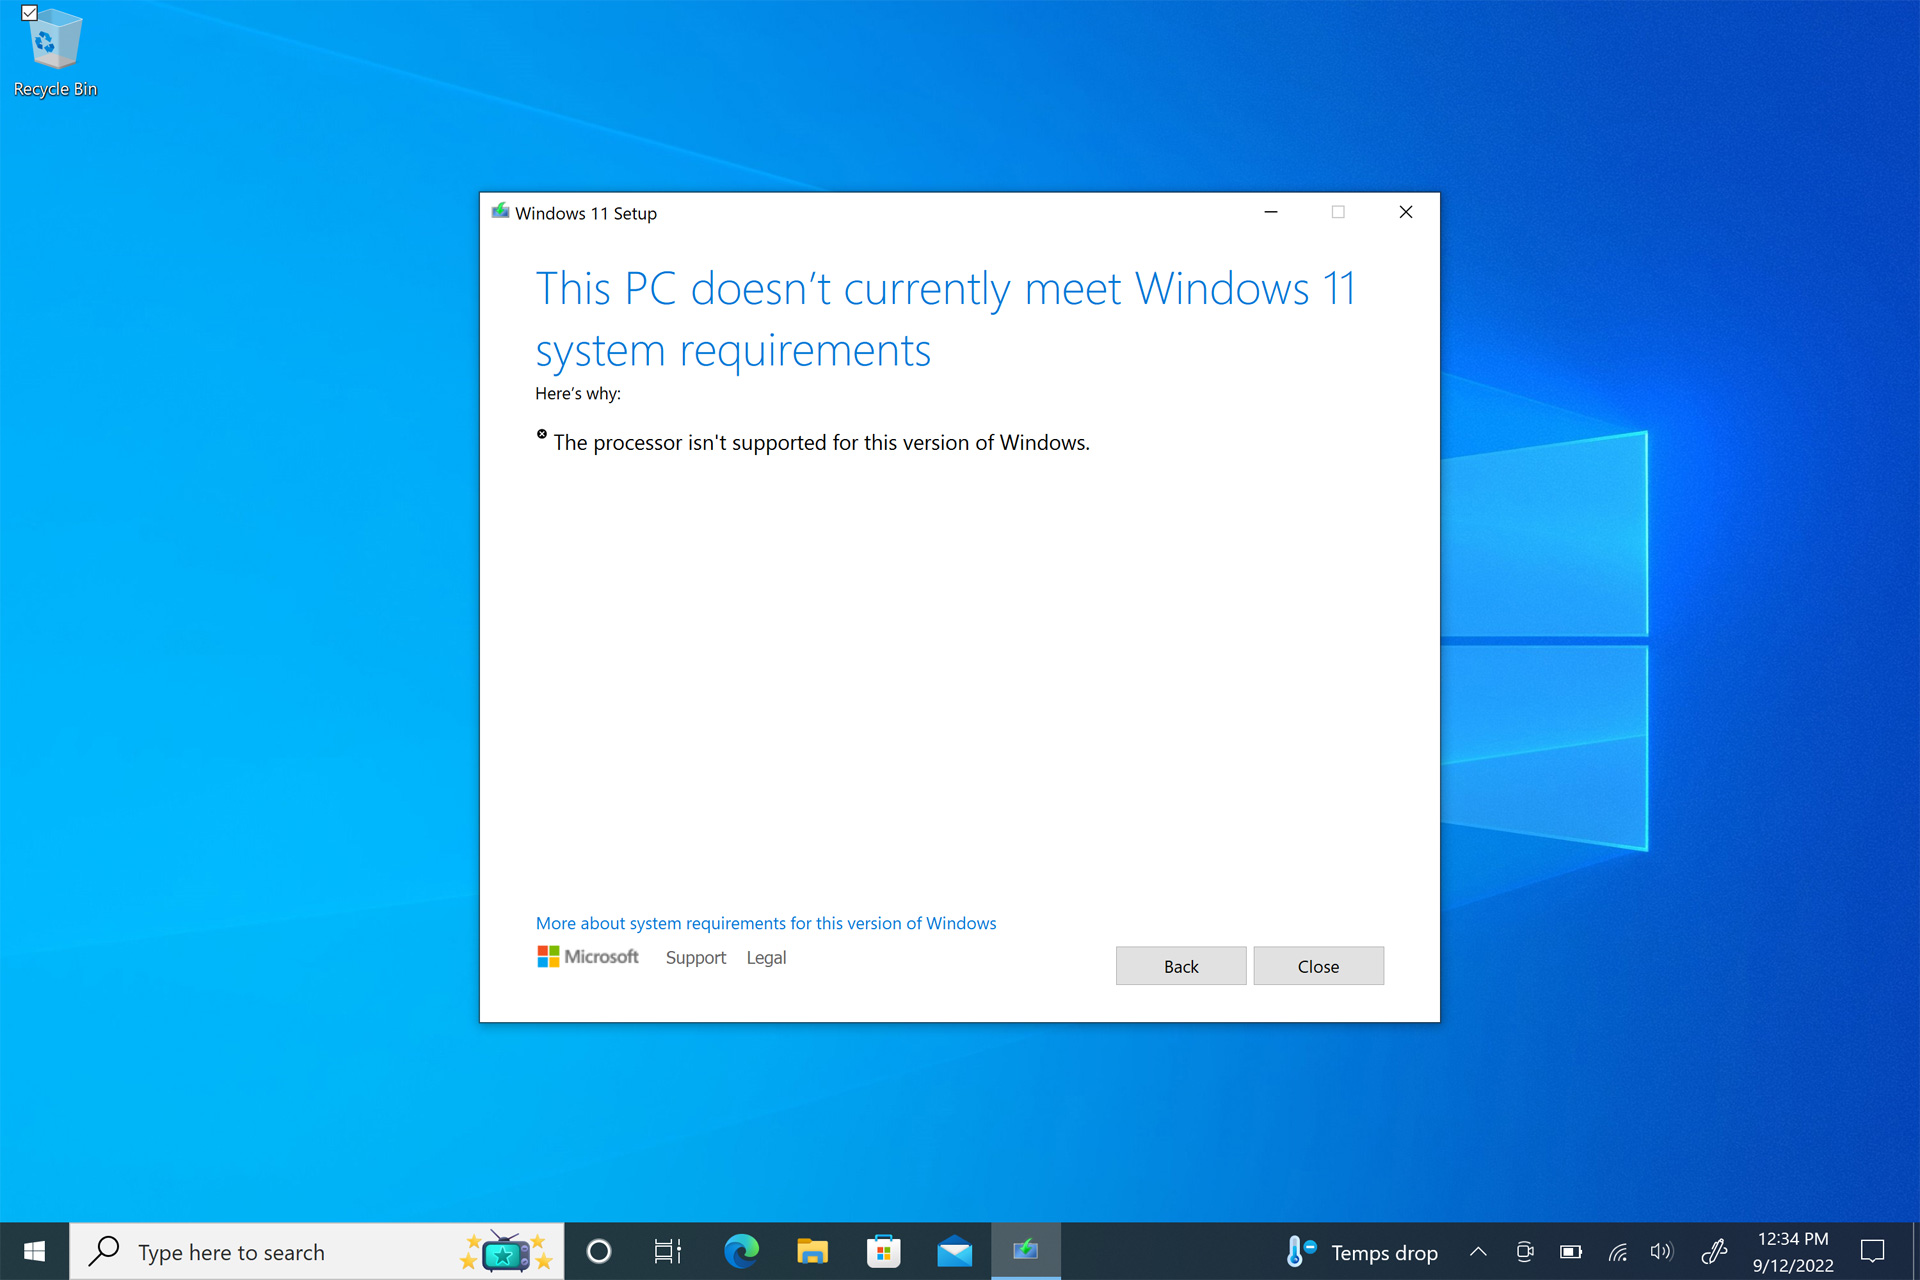Click Windows 11 Setup taskbar icon
Viewport: 1920px width, 1280px height.
[x=1025, y=1251]
